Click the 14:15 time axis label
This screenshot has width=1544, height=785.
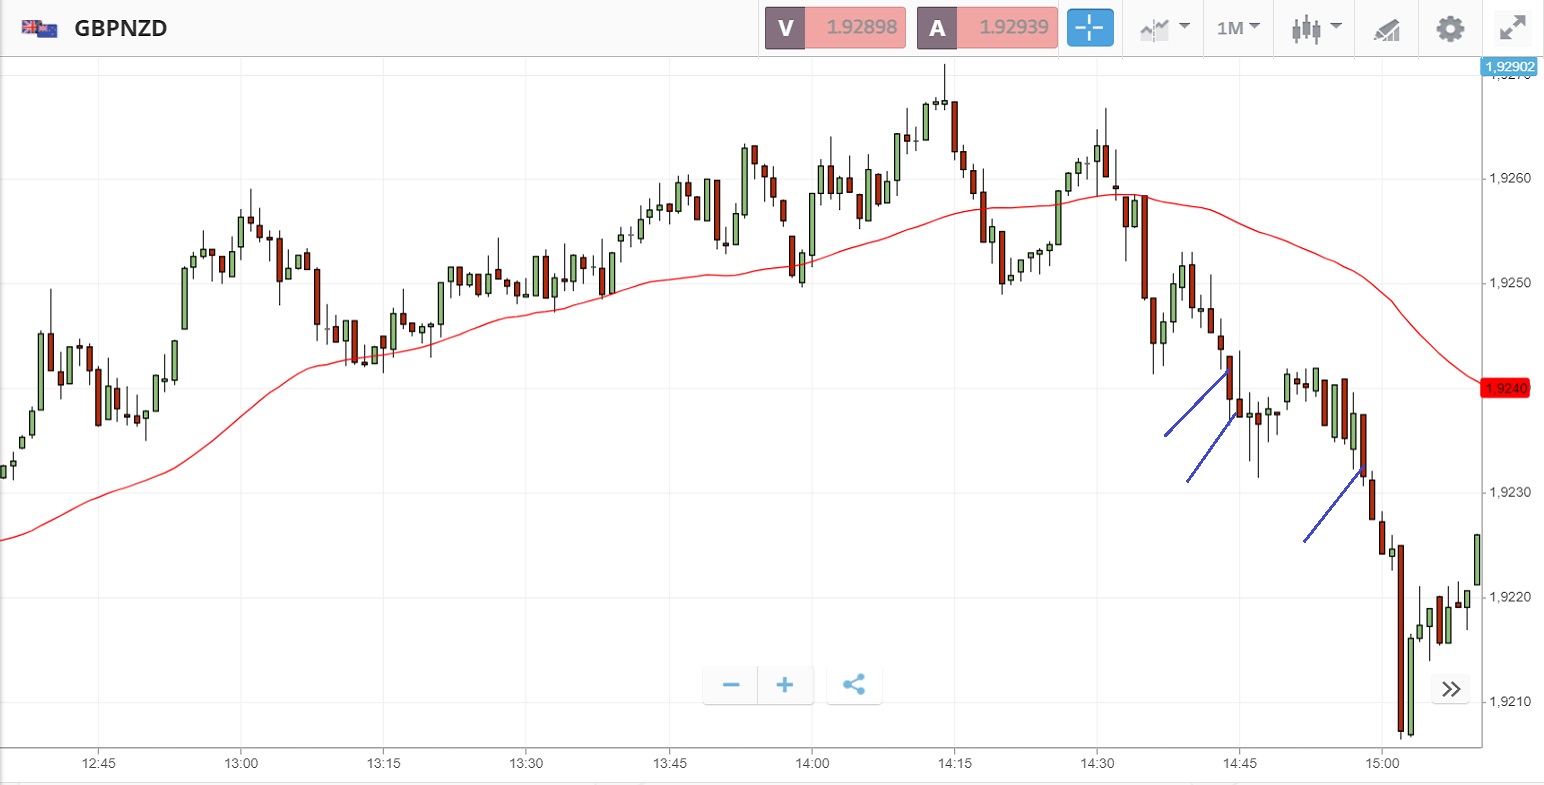954,763
